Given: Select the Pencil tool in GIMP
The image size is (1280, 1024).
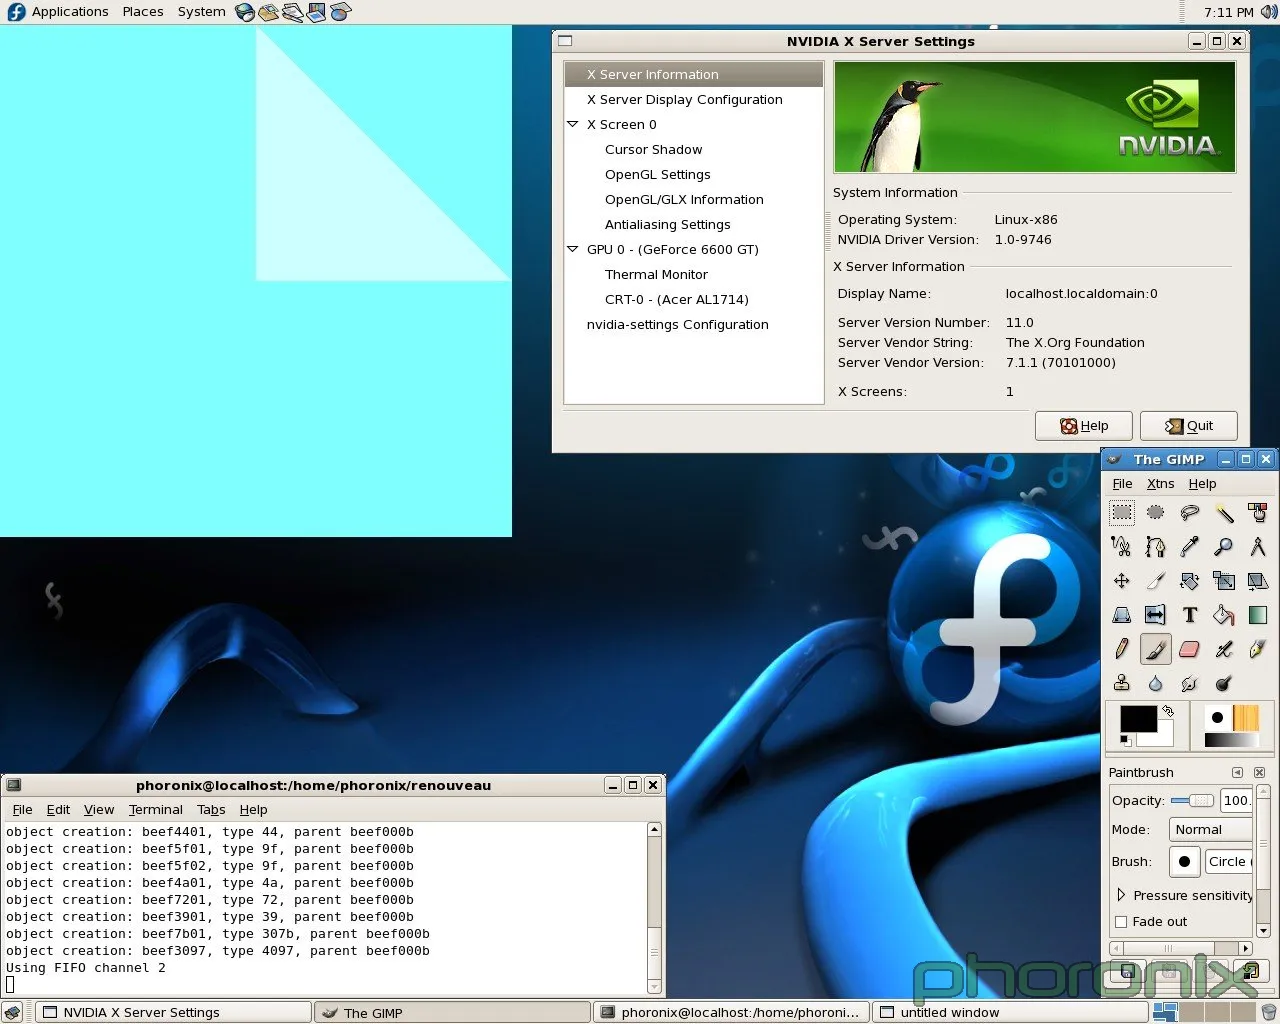Looking at the screenshot, I should [x=1122, y=649].
